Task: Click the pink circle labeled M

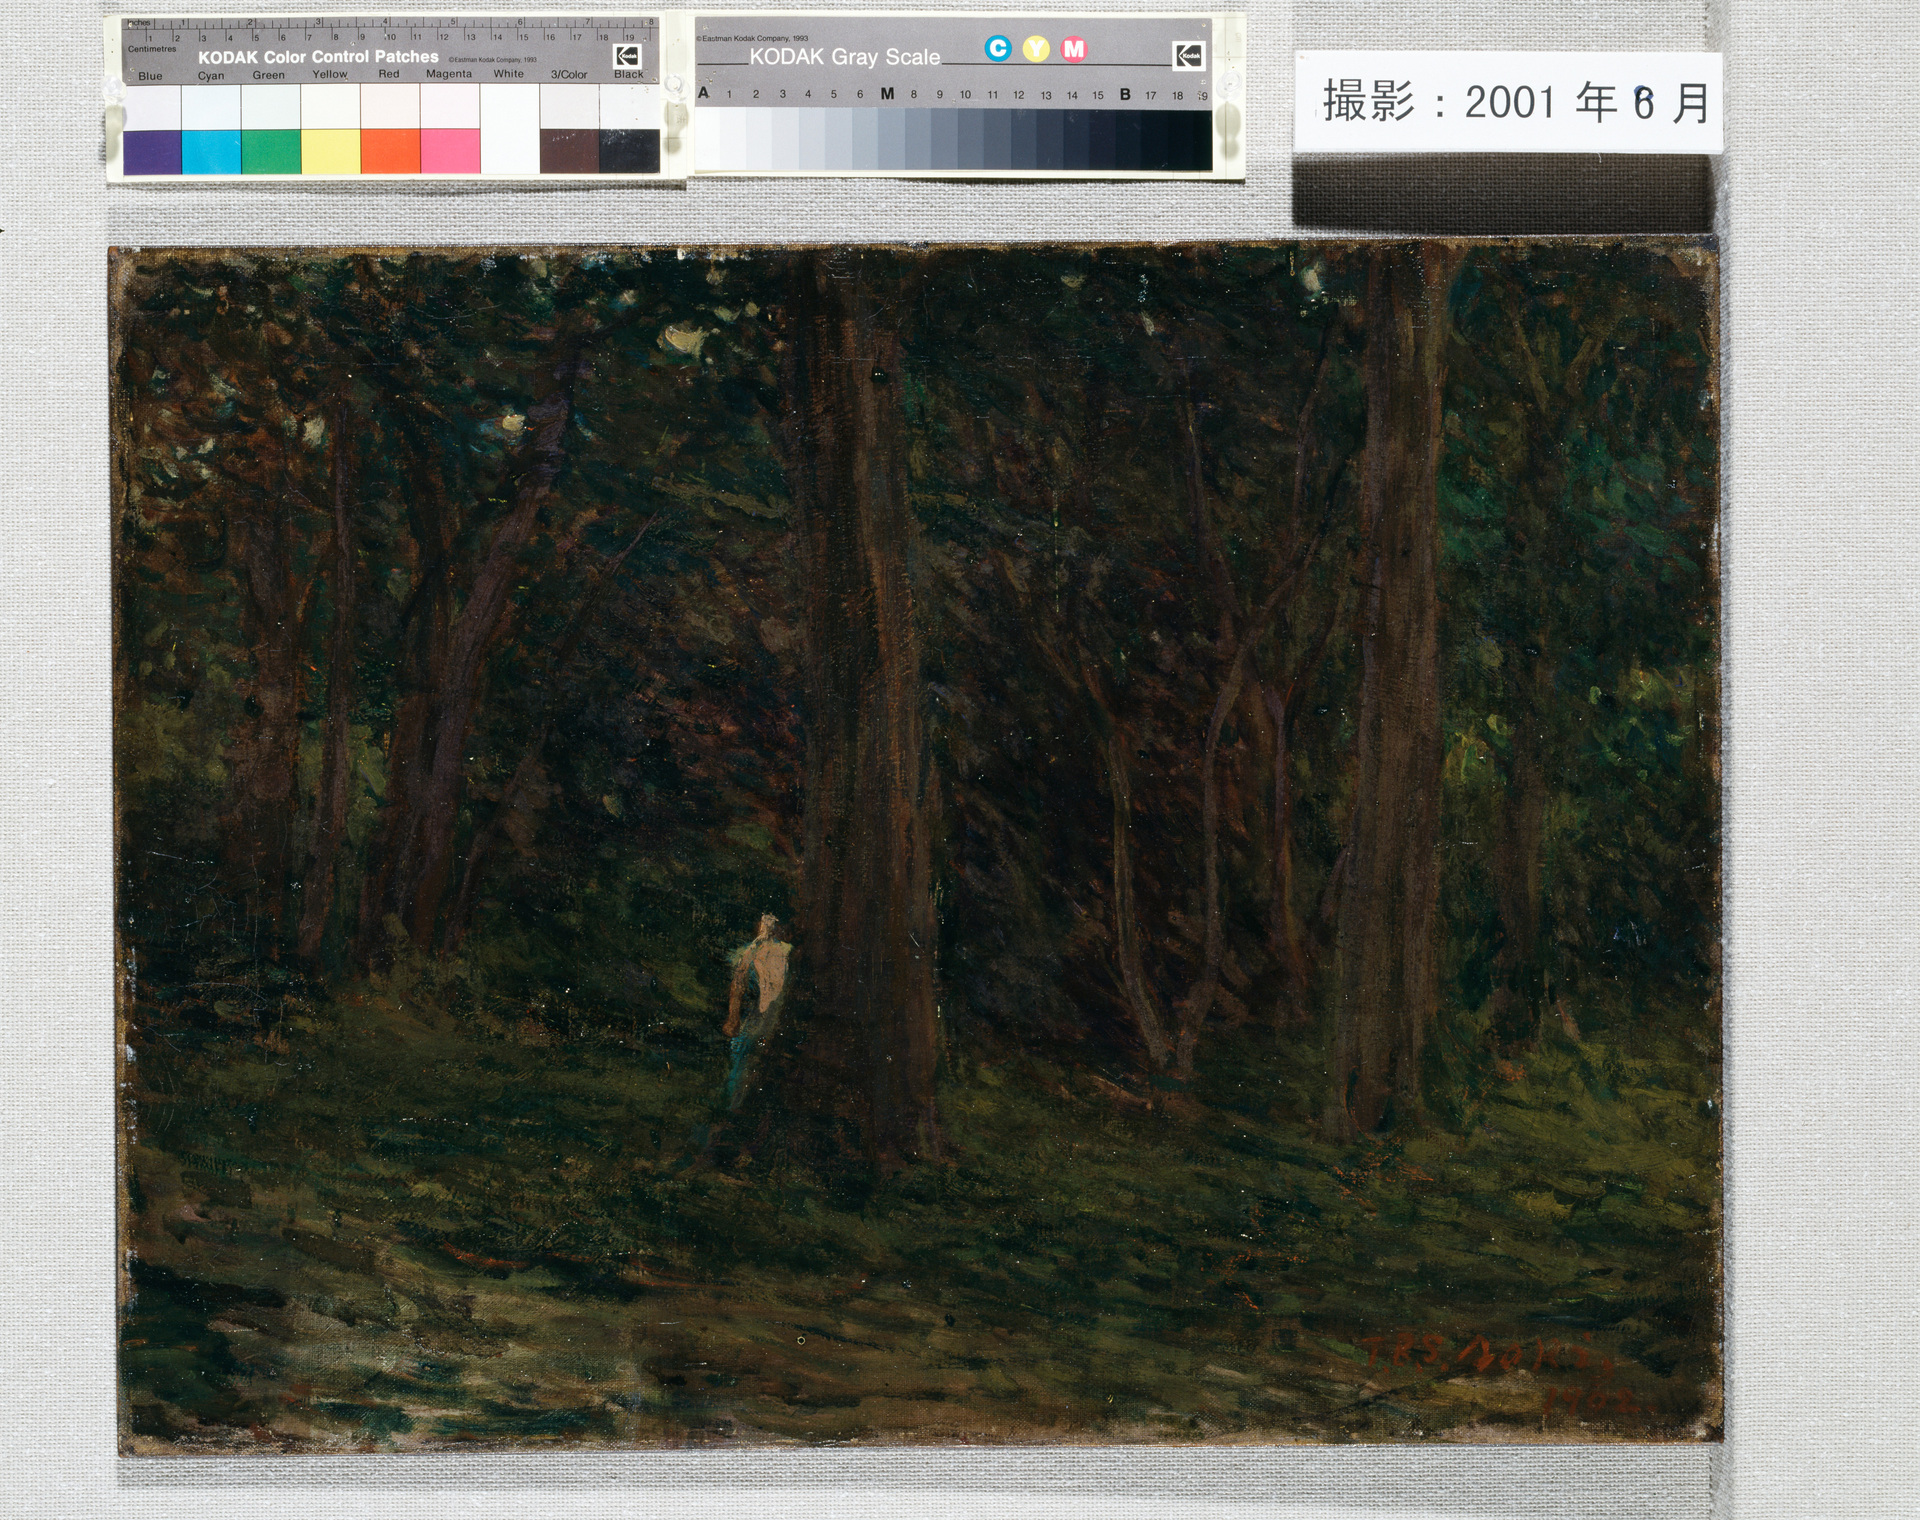Action: pos(1074,48)
